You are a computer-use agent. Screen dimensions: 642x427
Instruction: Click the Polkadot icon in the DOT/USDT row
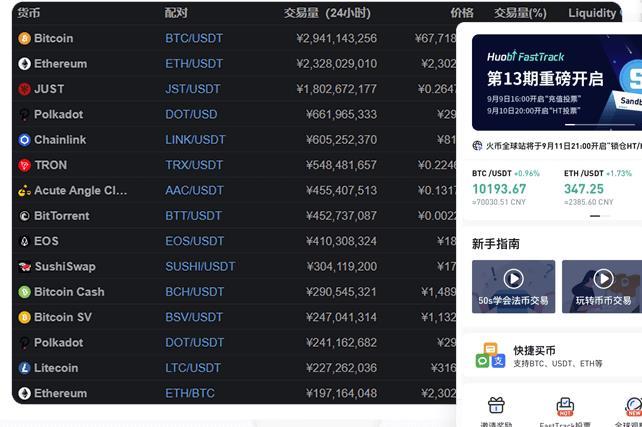pyautogui.click(x=25, y=343)
